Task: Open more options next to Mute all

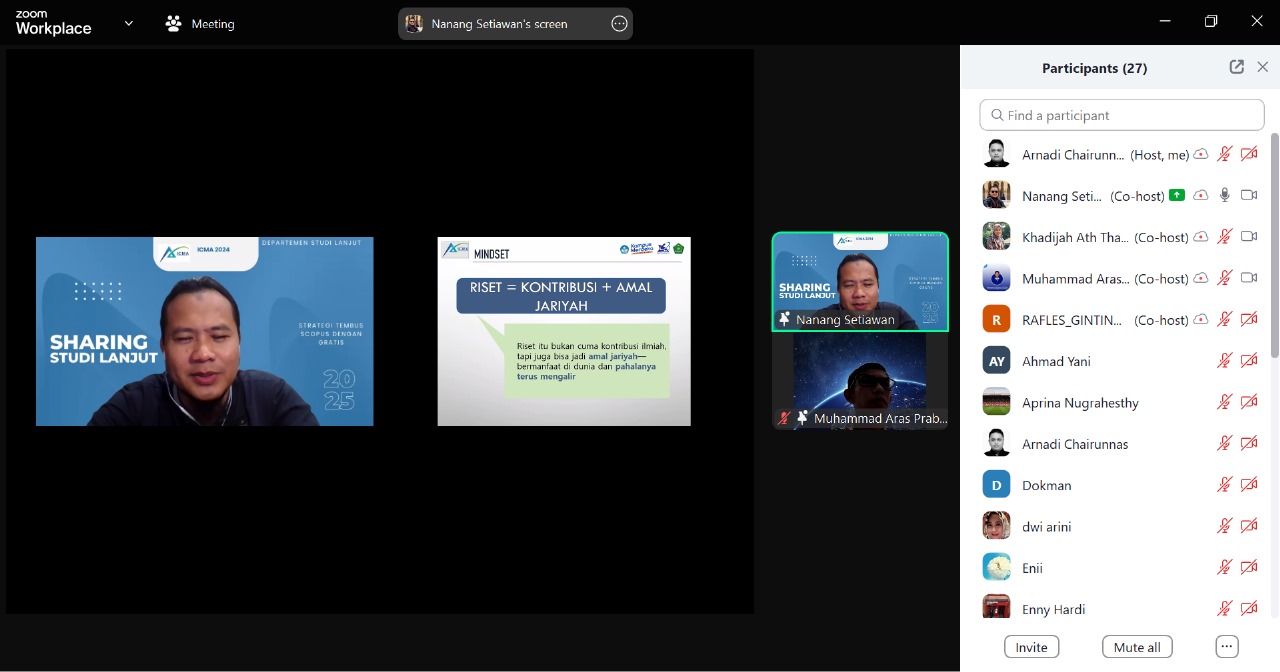Action: pos(1227,647)
